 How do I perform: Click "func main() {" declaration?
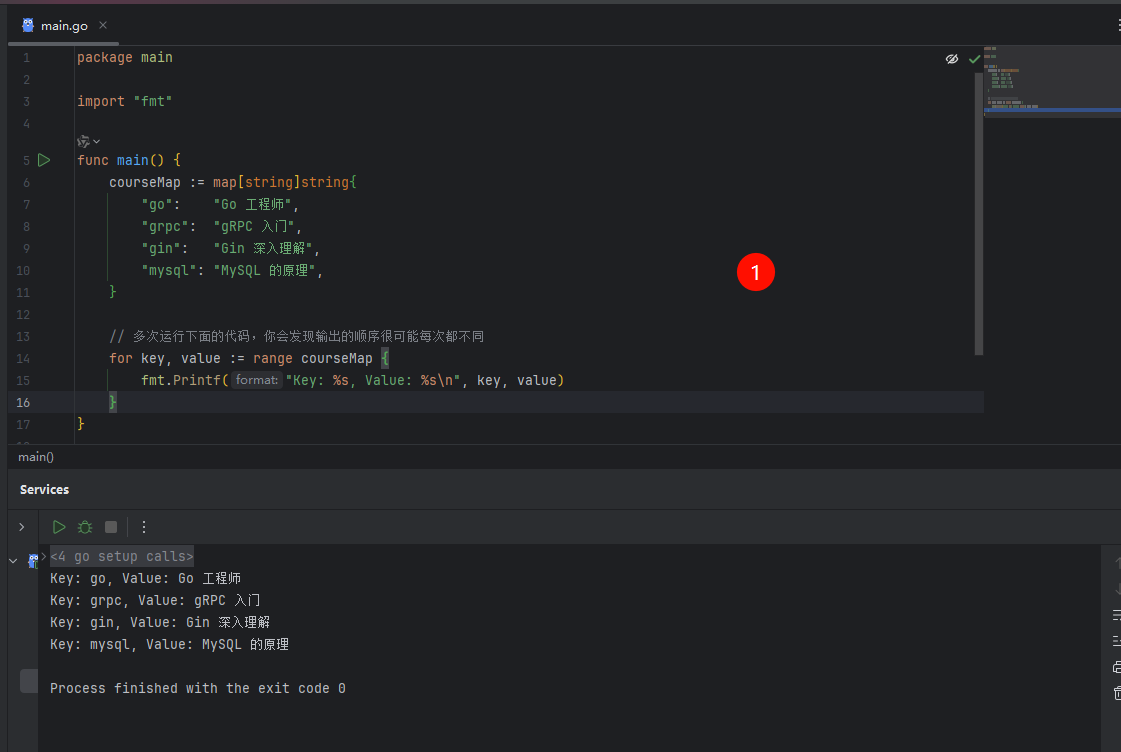pyautogui.click(x=129, y=160)
